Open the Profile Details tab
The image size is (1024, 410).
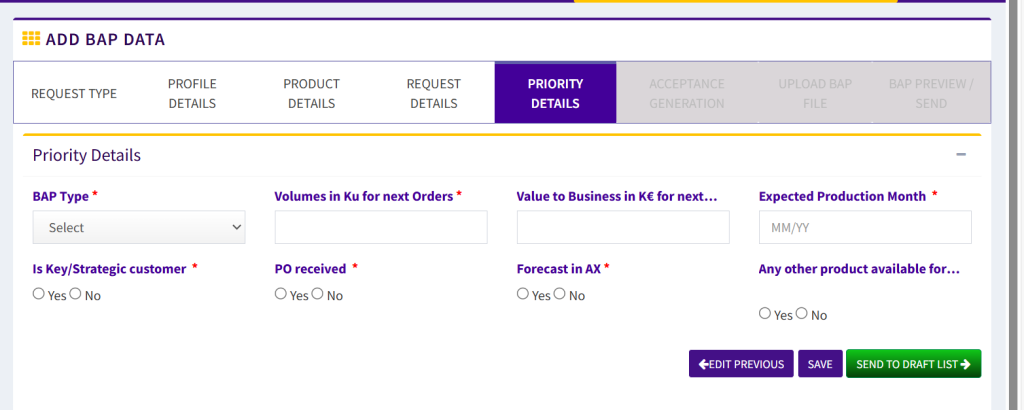tap(192, 94)
